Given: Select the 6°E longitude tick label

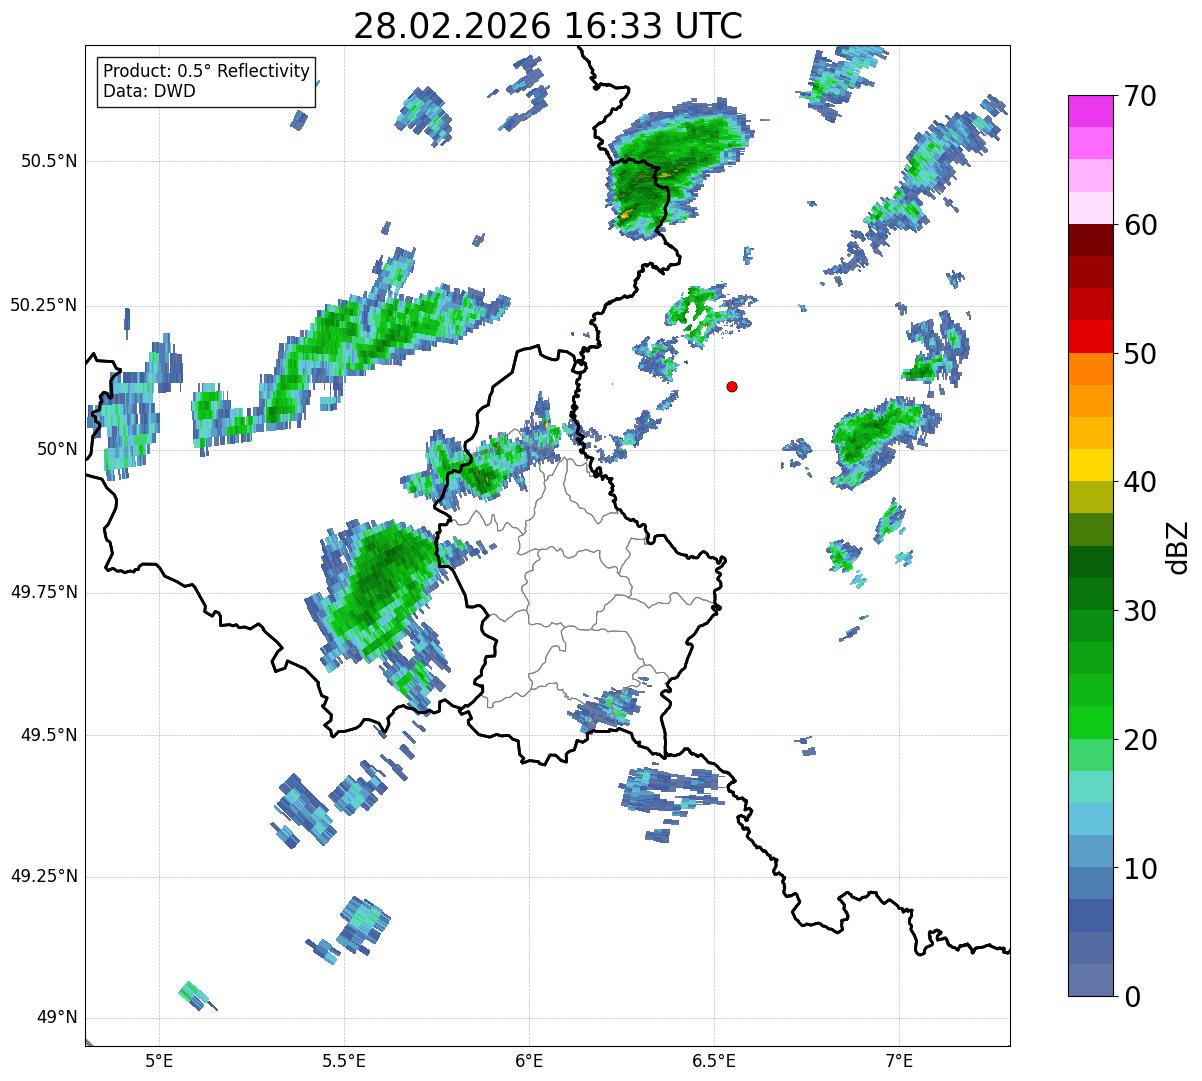Looking at the screenshot, I should click(529, 1059).
